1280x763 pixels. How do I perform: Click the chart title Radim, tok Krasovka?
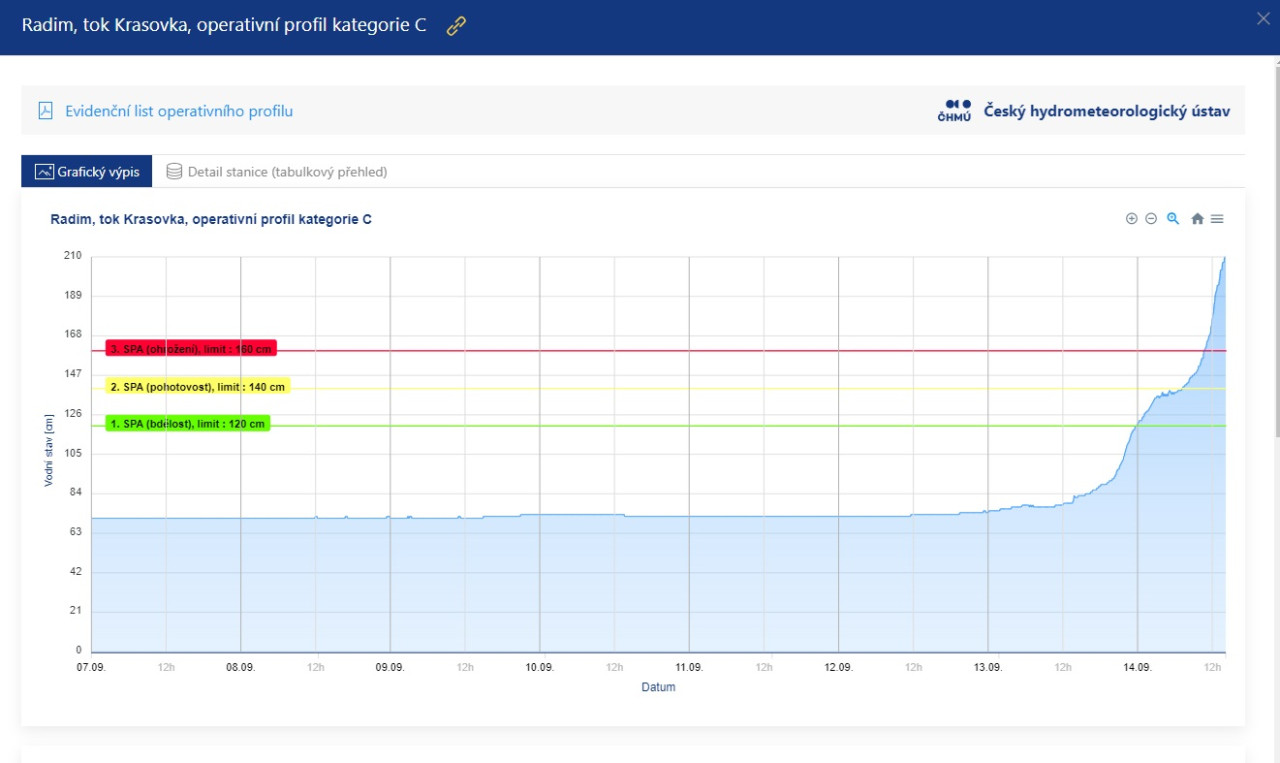click(211, 219)
